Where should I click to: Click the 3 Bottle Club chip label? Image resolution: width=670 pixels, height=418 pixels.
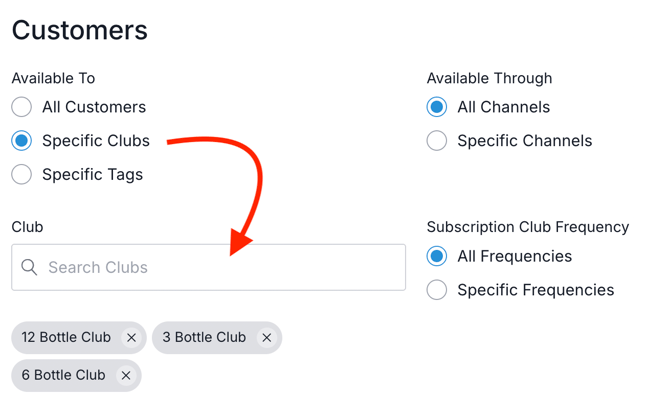(x=204, y=338)
